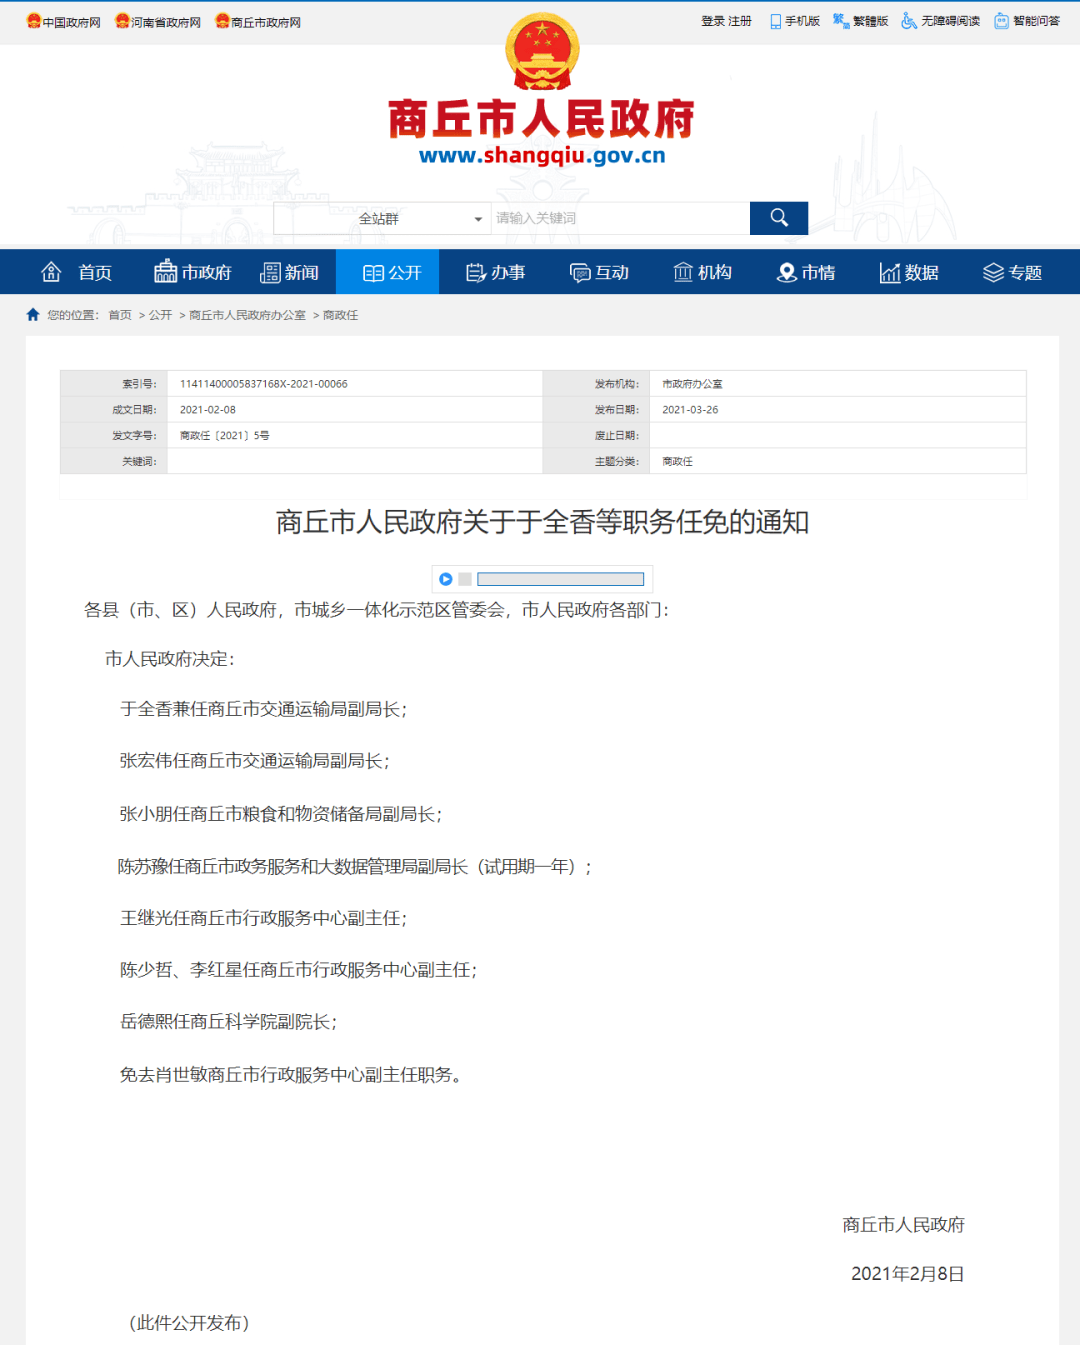The width and height of the screenshot is (1080, 1345).
Task: Select the signing date 2021年2月8日
Action: tap(907, 1274)
